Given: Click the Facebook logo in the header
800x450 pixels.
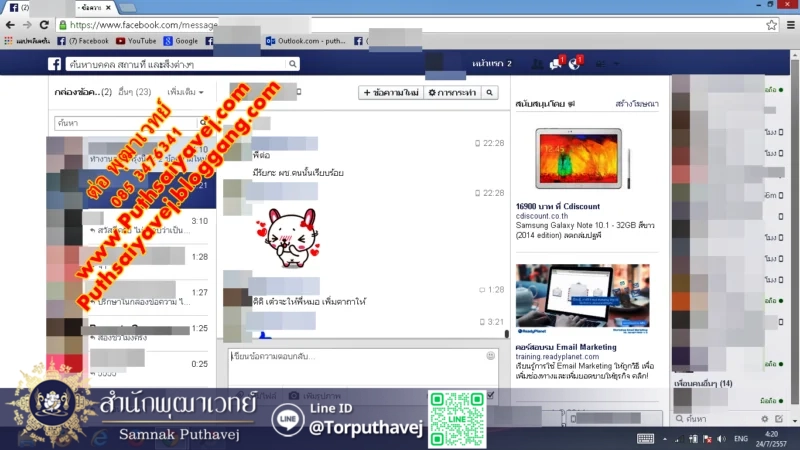Looking at the screenshot, I should click(x=54, y=64).
